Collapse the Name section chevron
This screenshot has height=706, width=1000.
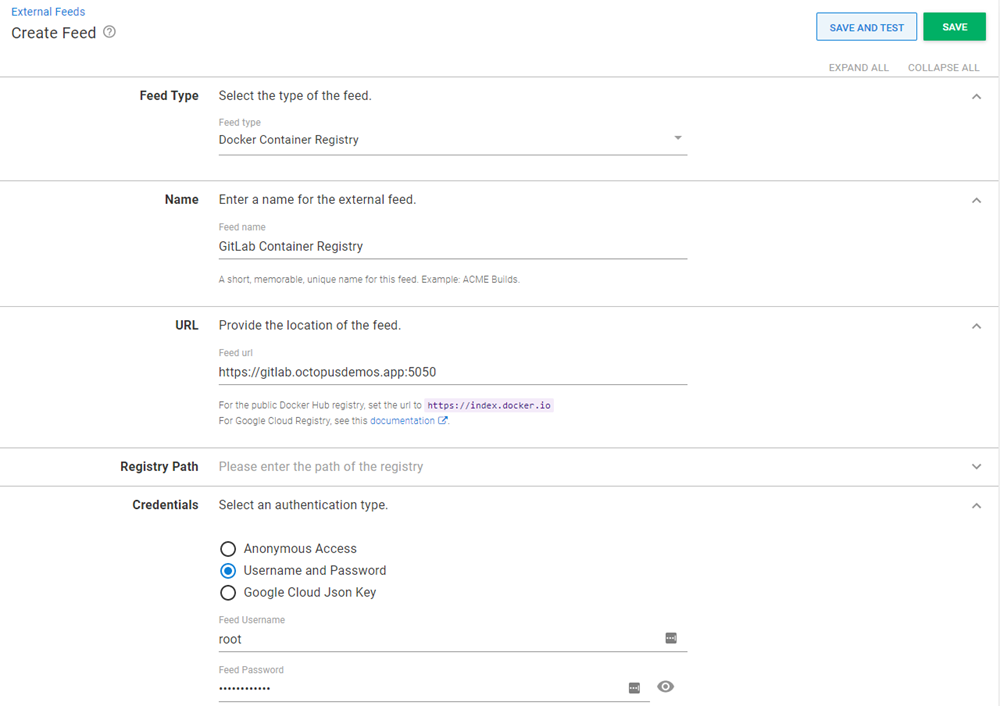(977, 200)
